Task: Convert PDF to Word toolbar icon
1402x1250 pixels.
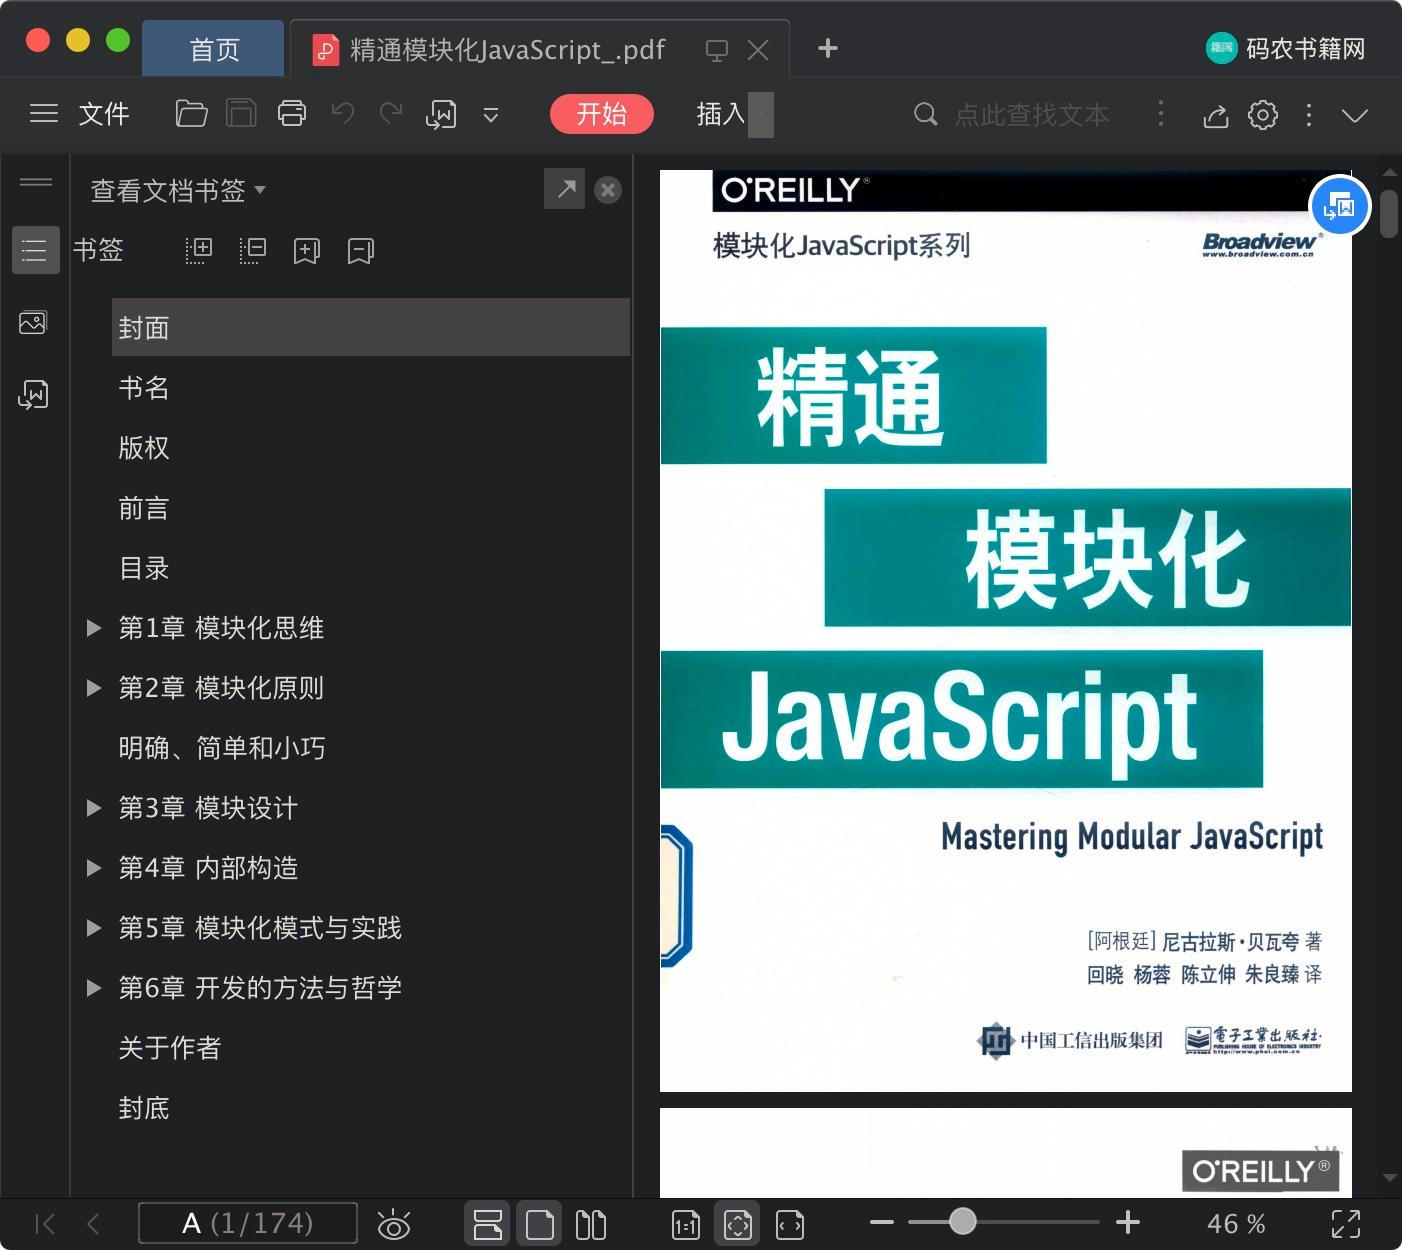Action: coord(441,114)
